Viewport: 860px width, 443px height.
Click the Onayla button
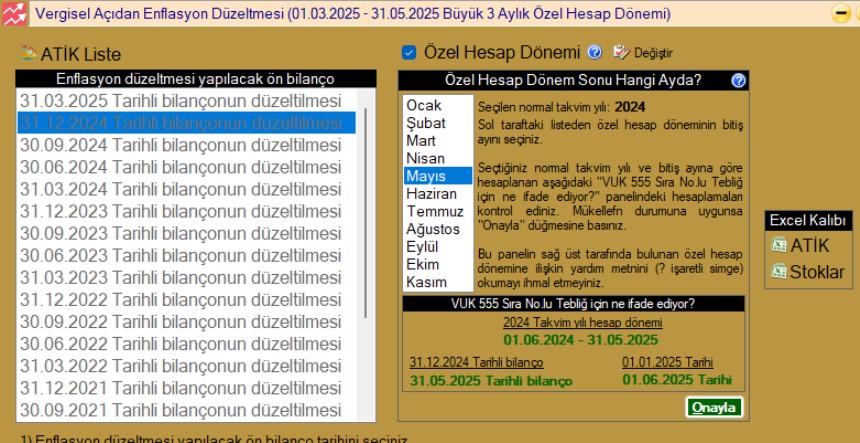tap(715, 407)
